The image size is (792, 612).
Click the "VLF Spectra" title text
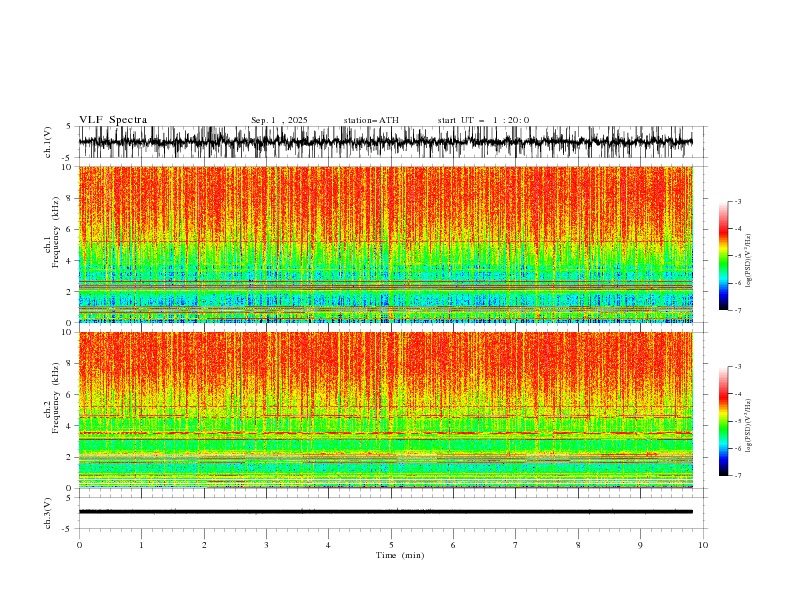coord(113,120)
